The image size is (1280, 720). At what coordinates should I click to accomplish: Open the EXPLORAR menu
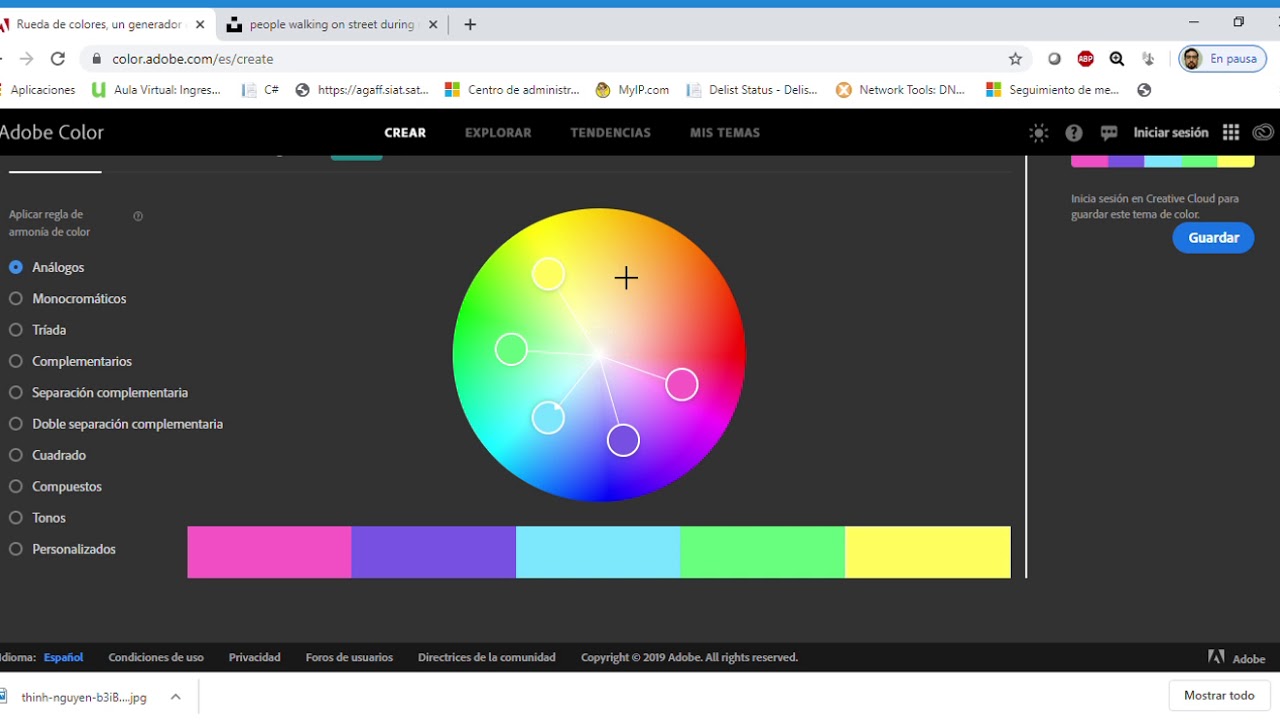coord(498,132)
